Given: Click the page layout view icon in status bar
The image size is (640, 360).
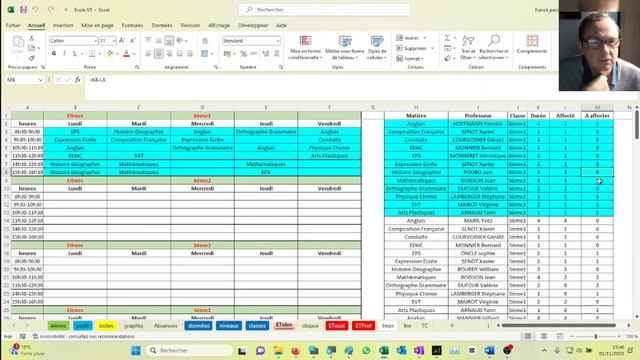Looking at the screenshot, I should click(544, 336).
